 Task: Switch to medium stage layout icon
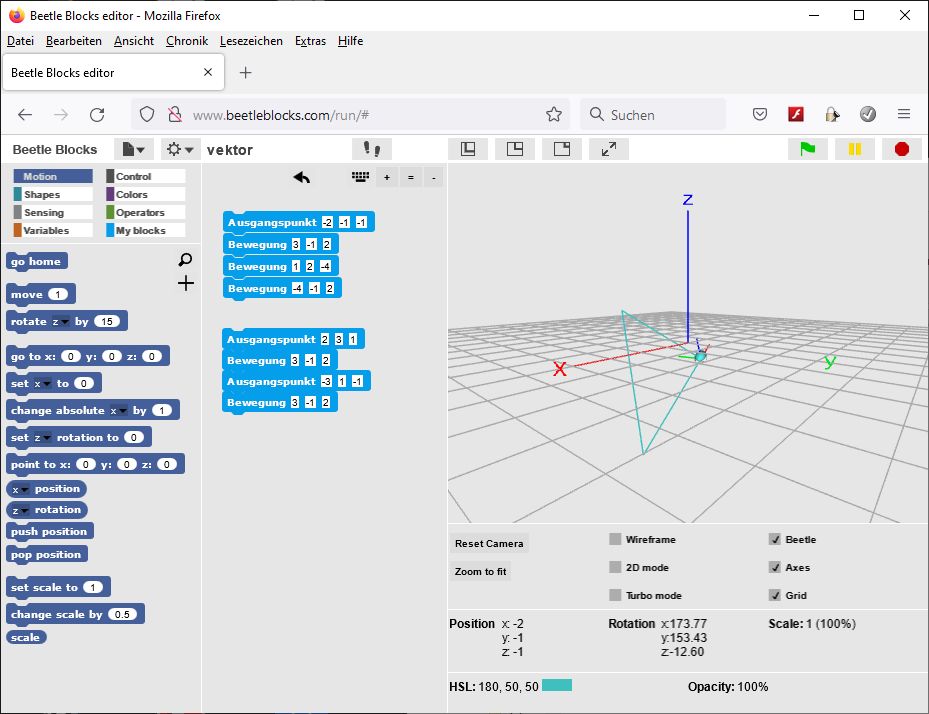(x=515, y=149)
